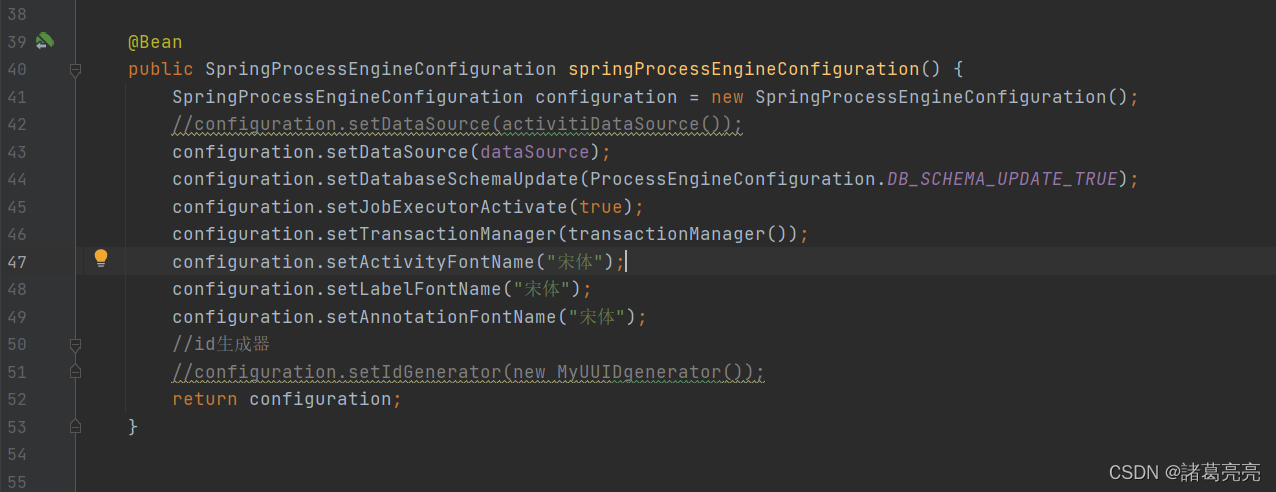The width and height of the screenshot is (1276, 492).
Task: Click the setJobExecutorActivate true argument
Action: (x=600, y=207)
